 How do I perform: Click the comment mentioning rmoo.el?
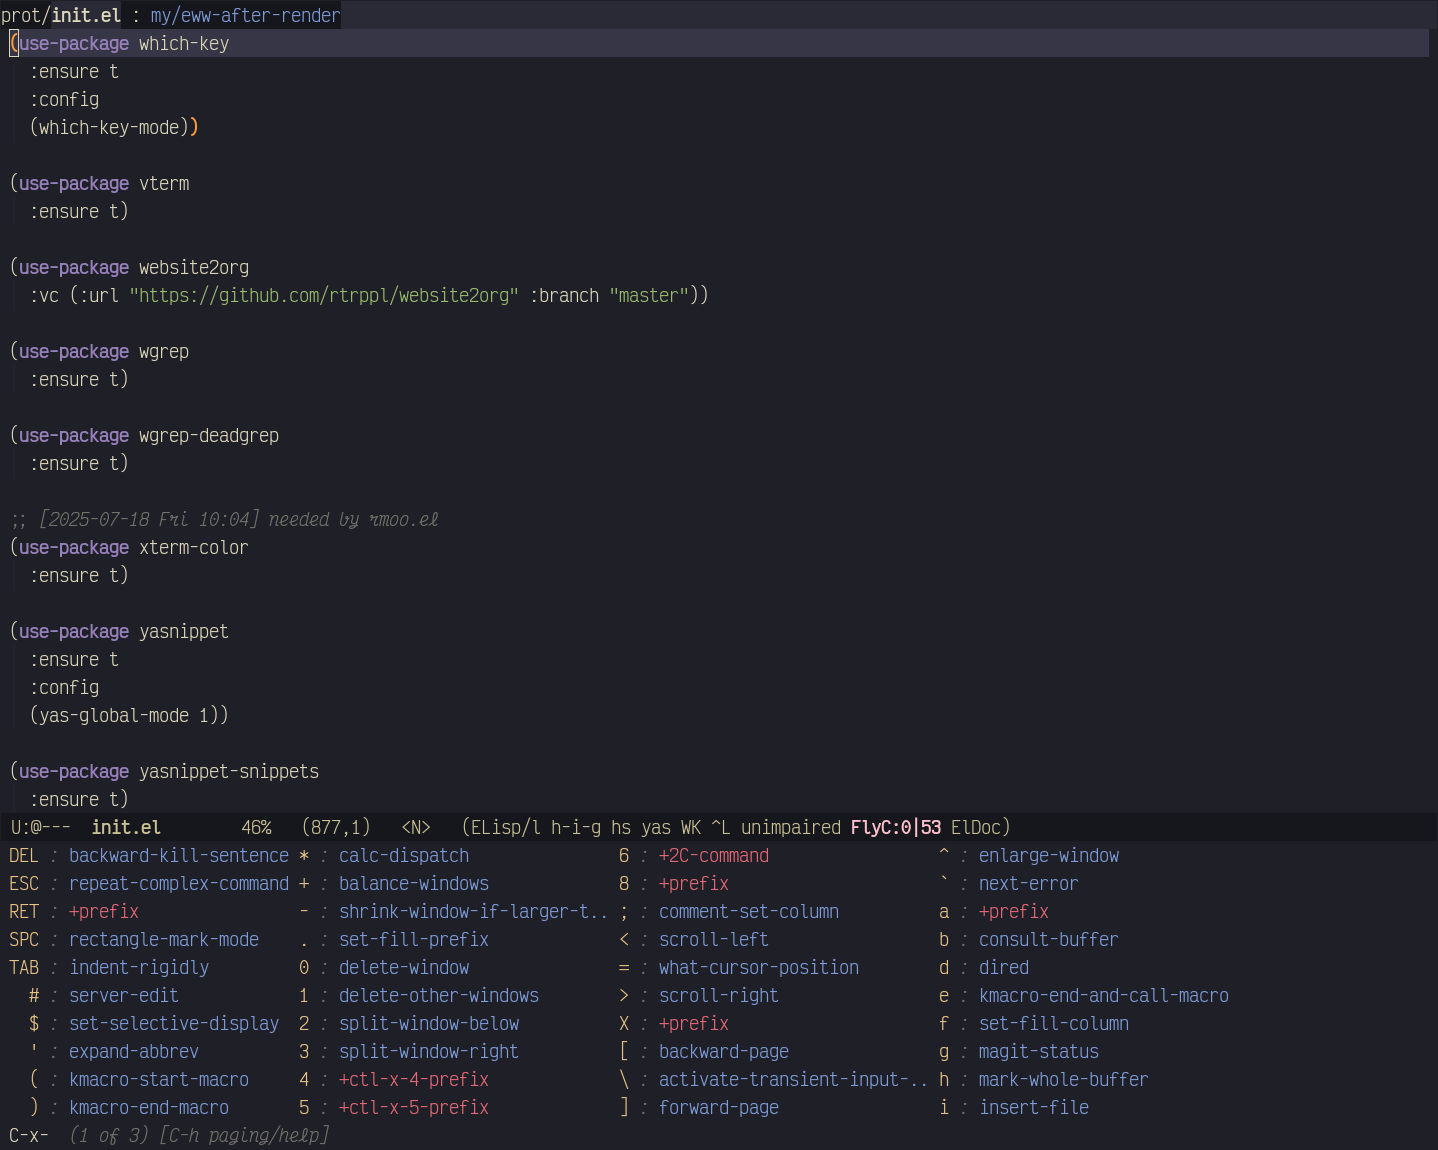pyautogui.click(x=224, y=519)
